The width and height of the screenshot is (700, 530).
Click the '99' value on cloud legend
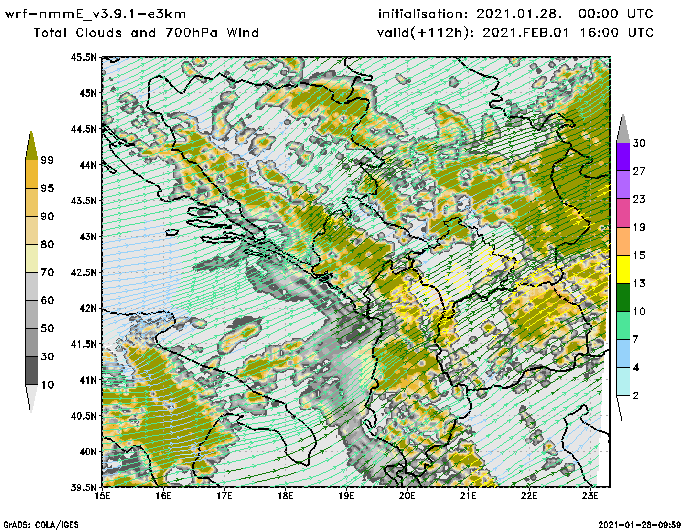click(x=47, y=160)
